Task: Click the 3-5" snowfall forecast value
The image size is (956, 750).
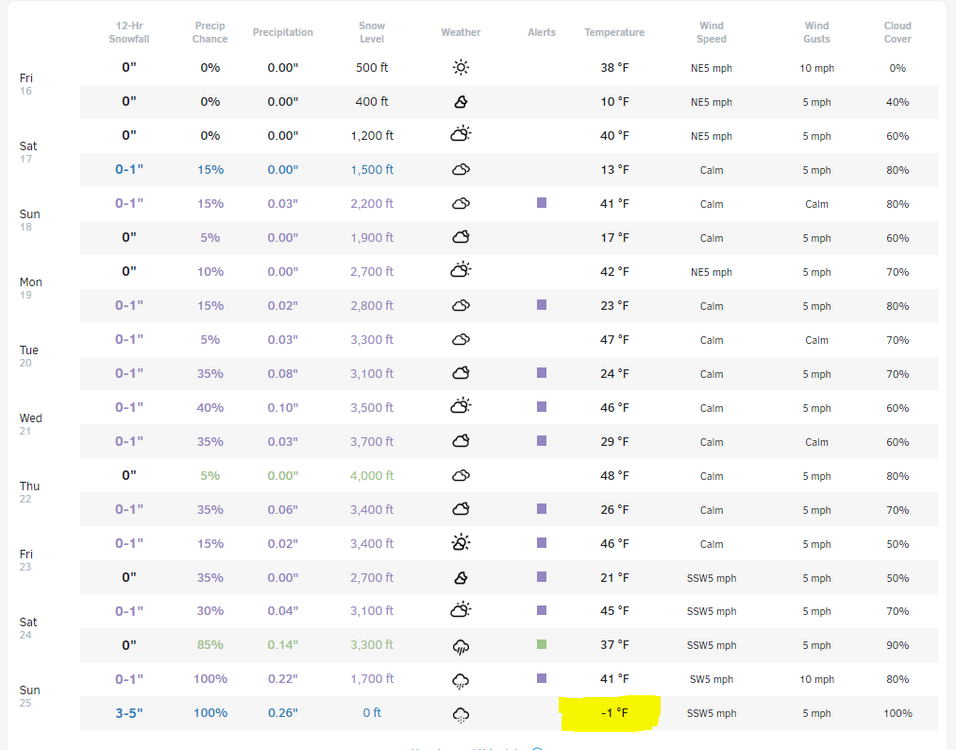Action: click(x=129, y=713)
